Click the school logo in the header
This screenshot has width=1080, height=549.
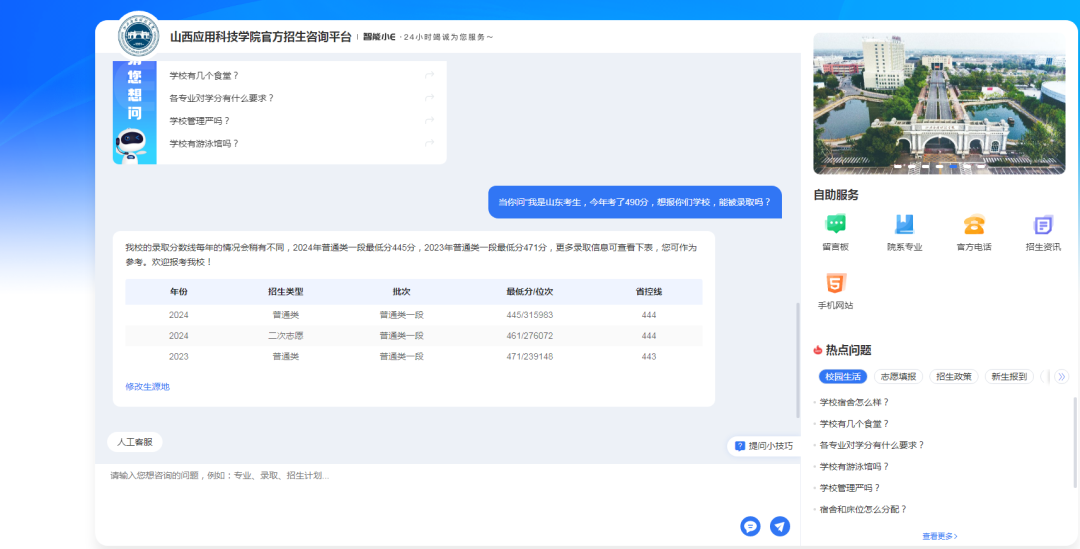[x=138, y=36]
